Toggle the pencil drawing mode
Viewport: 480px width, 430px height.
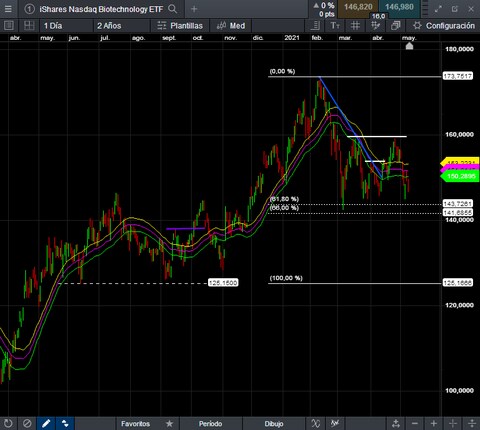46,424
